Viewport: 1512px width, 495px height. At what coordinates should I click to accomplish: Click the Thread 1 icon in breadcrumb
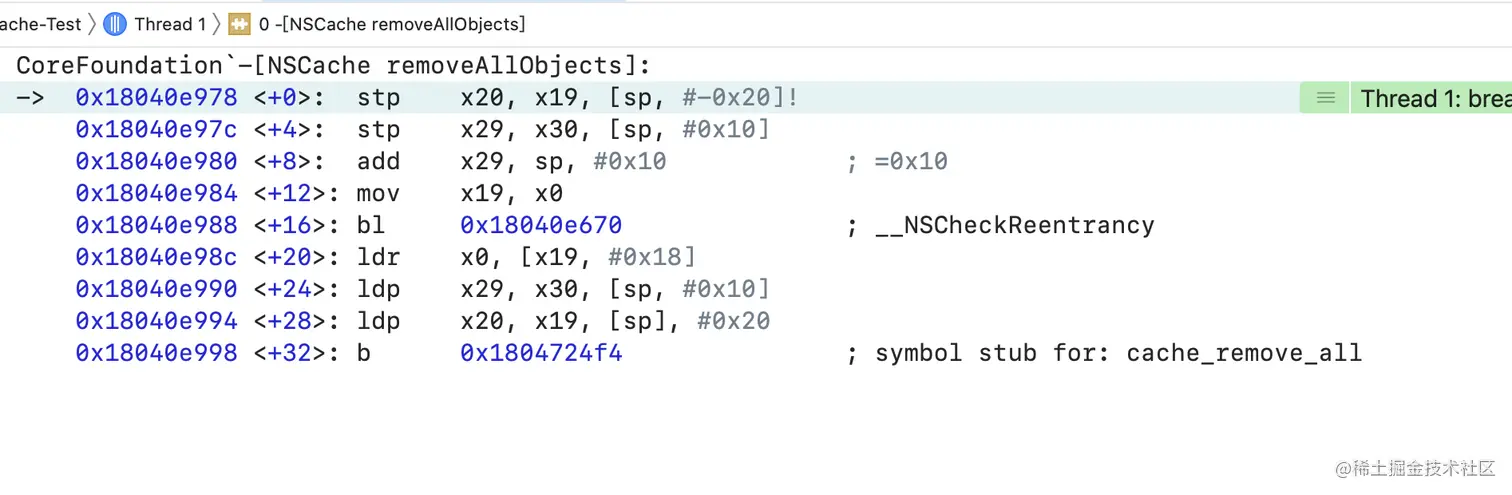coord(115,23)
